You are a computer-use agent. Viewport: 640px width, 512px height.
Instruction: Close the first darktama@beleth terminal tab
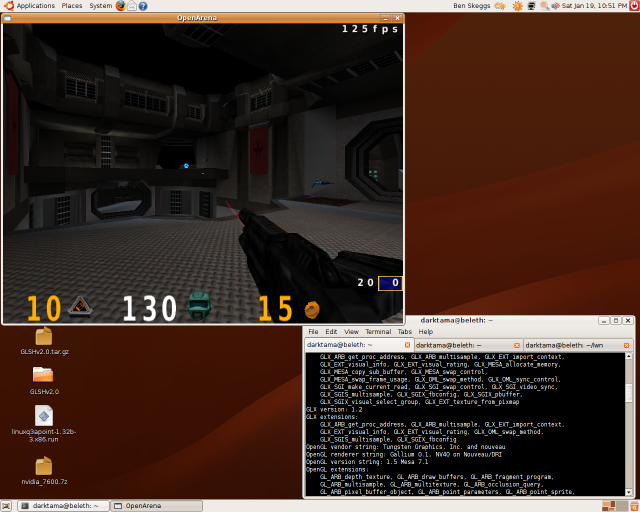point(408,345)
